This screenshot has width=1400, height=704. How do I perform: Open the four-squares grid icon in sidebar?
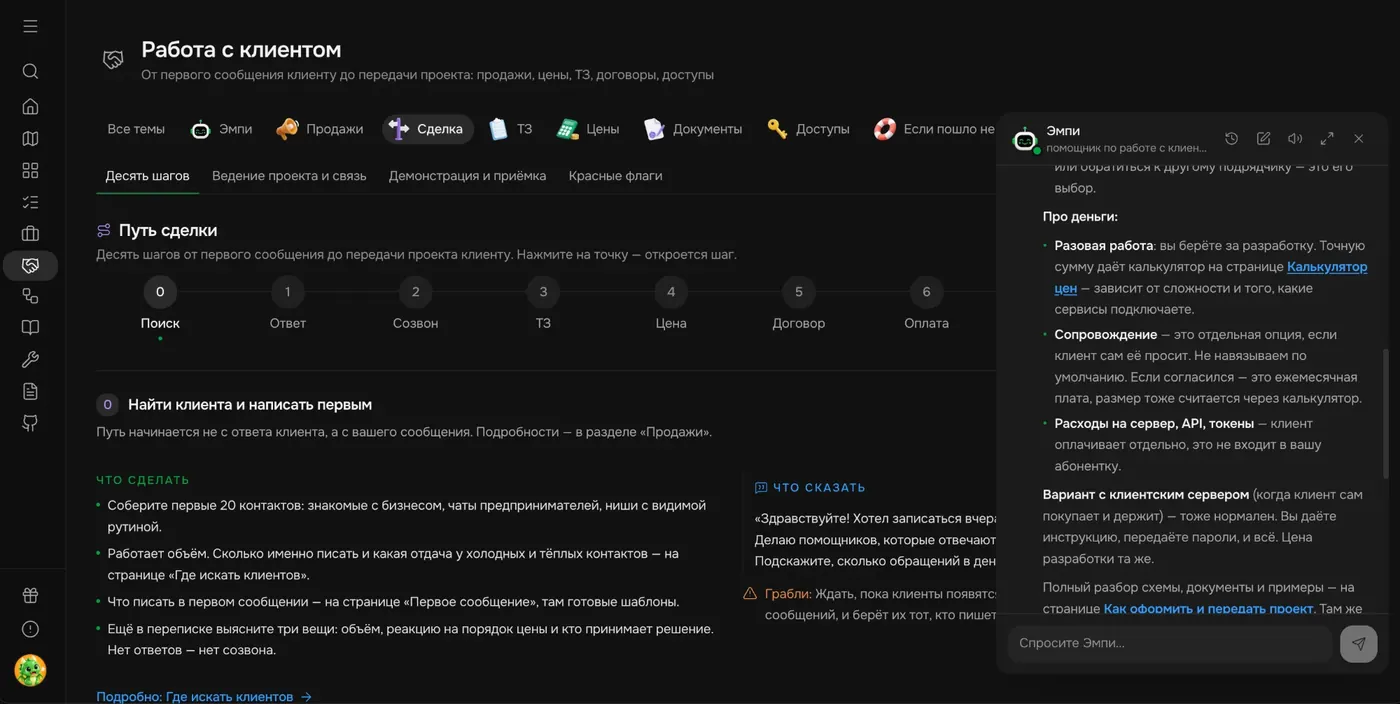(30, 170)
